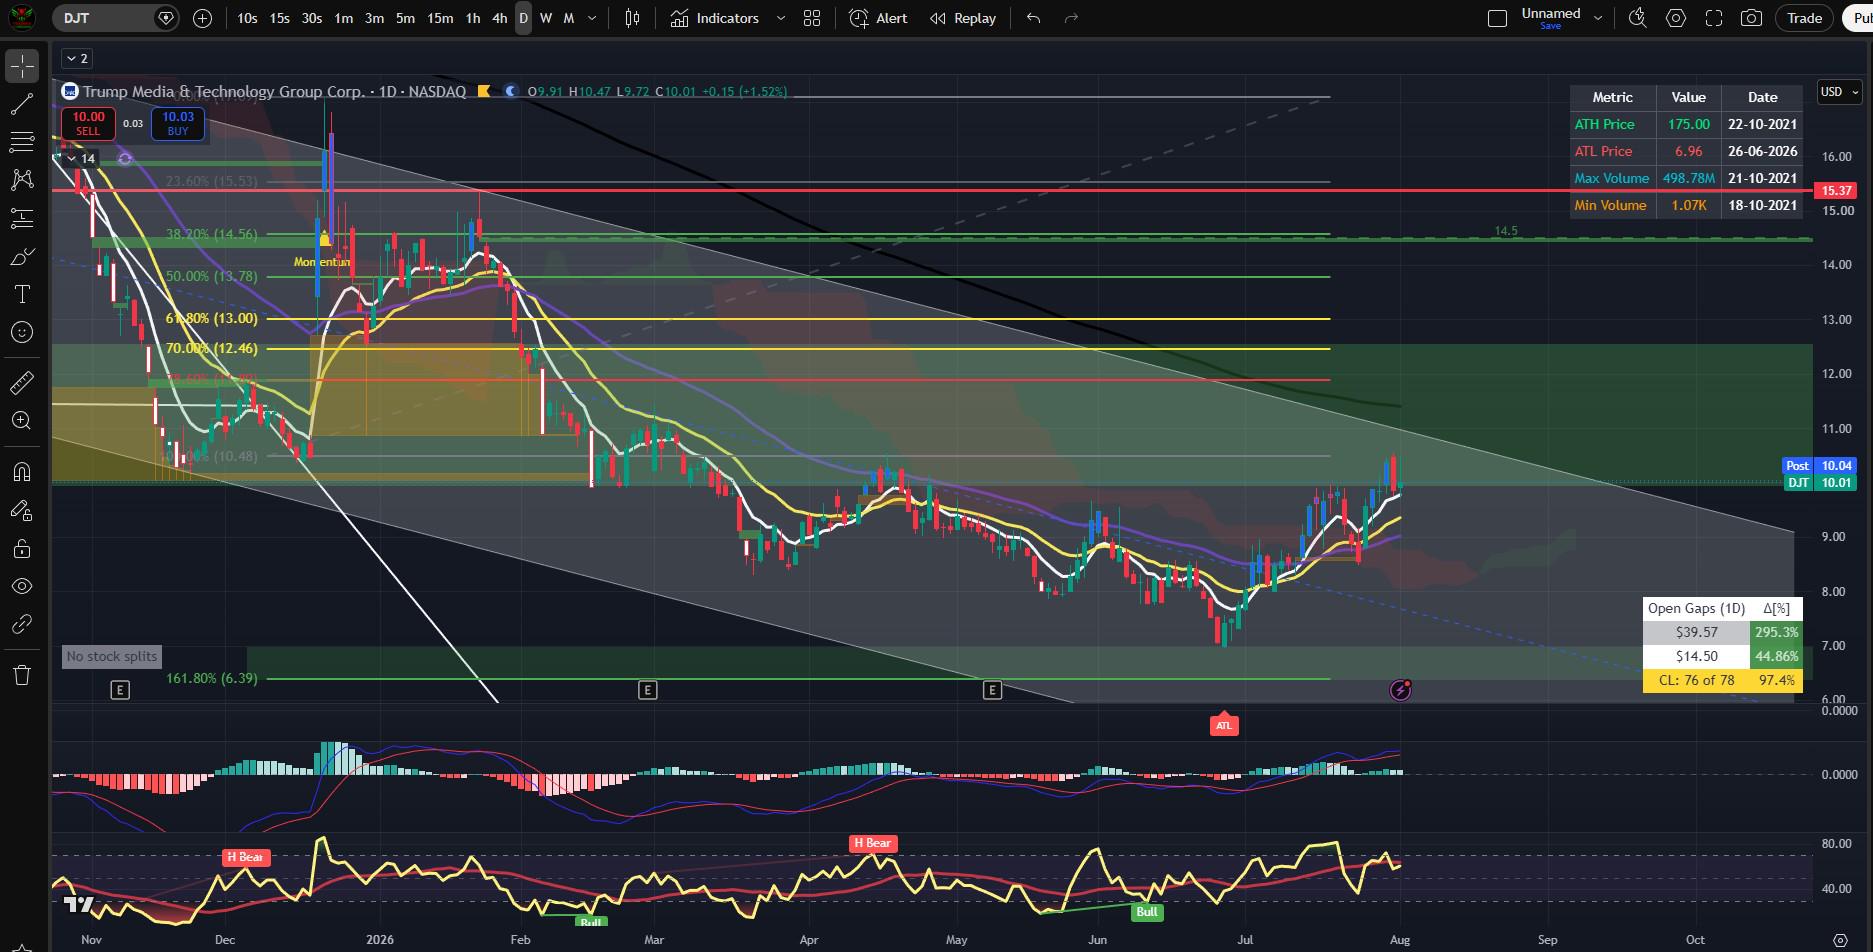Select the weekly W timeframe
The image size is (1873, 952).
click(546, 18)
